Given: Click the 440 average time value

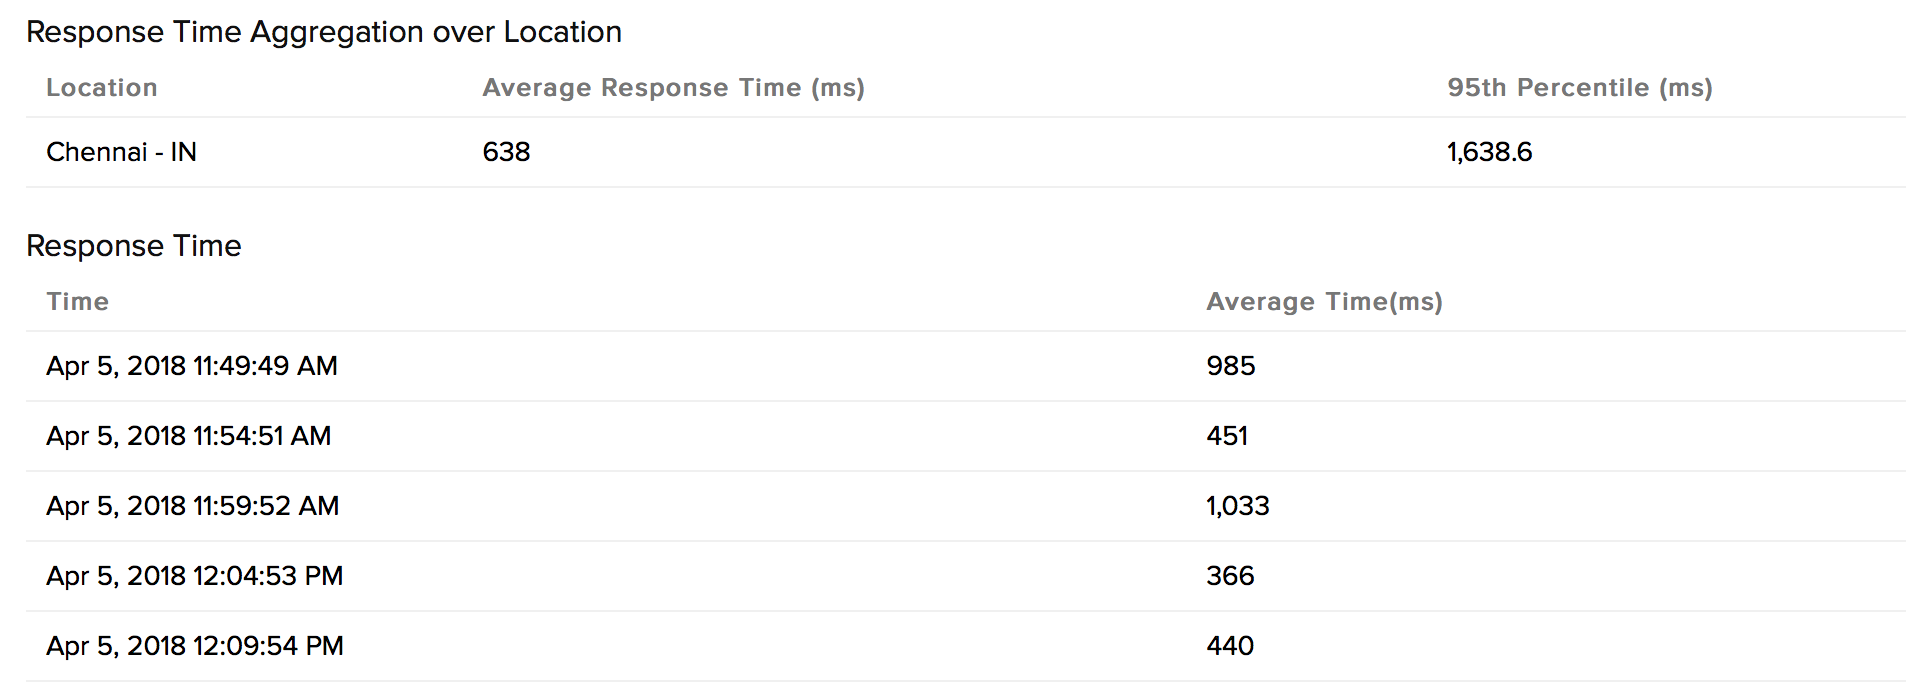Looking at the screenshot, I should pyautogui.click(x=1230, y=646).
